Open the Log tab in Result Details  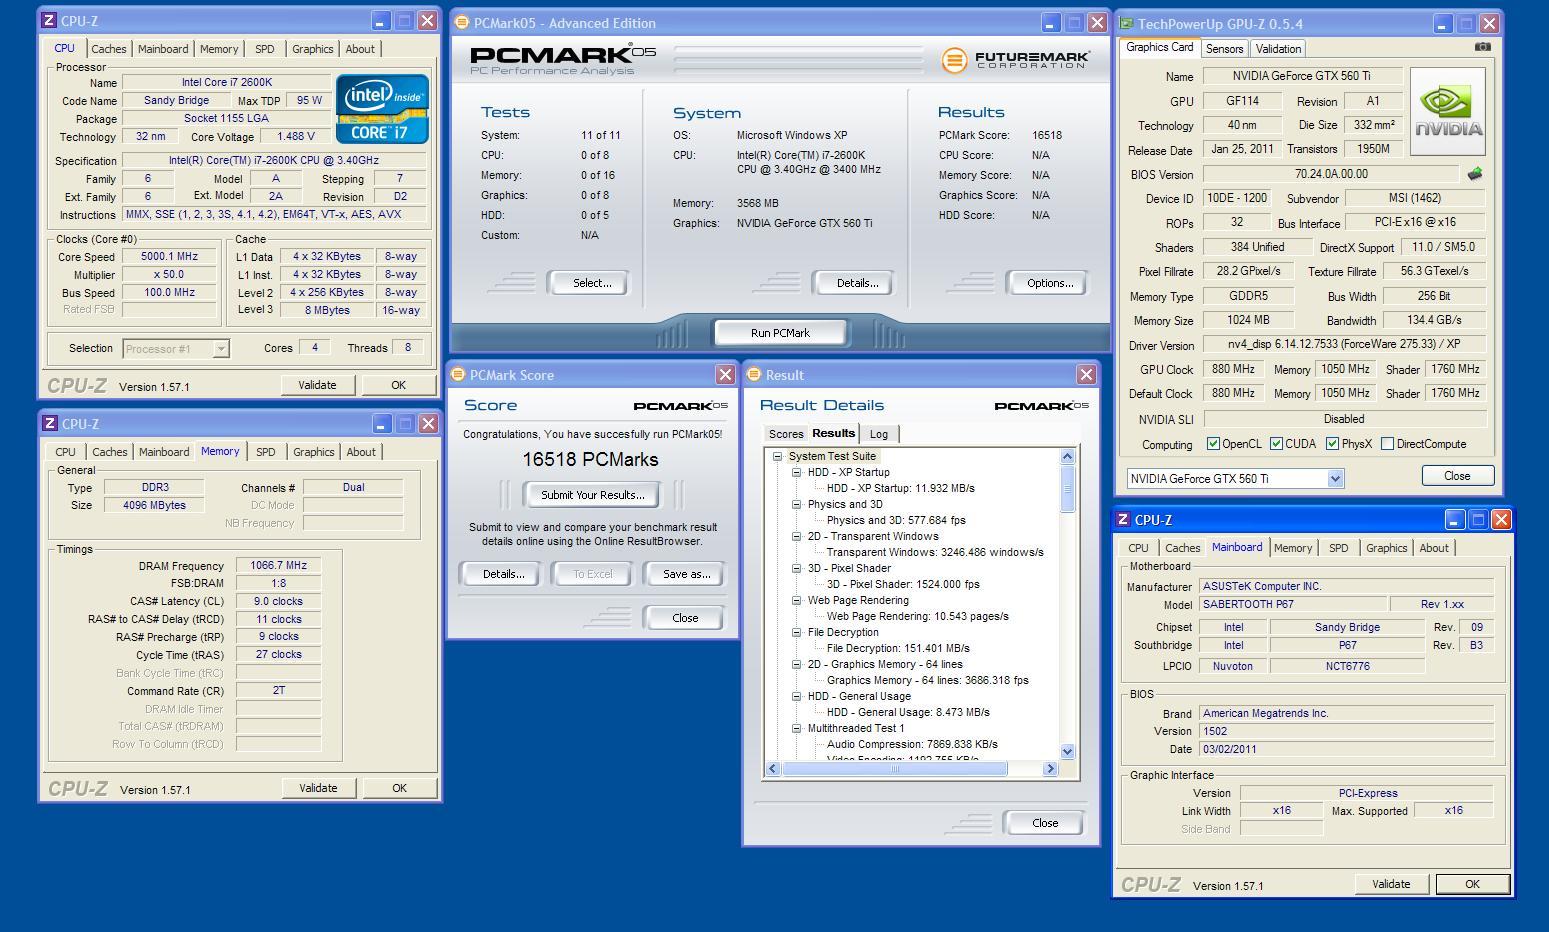coord(879,434)
